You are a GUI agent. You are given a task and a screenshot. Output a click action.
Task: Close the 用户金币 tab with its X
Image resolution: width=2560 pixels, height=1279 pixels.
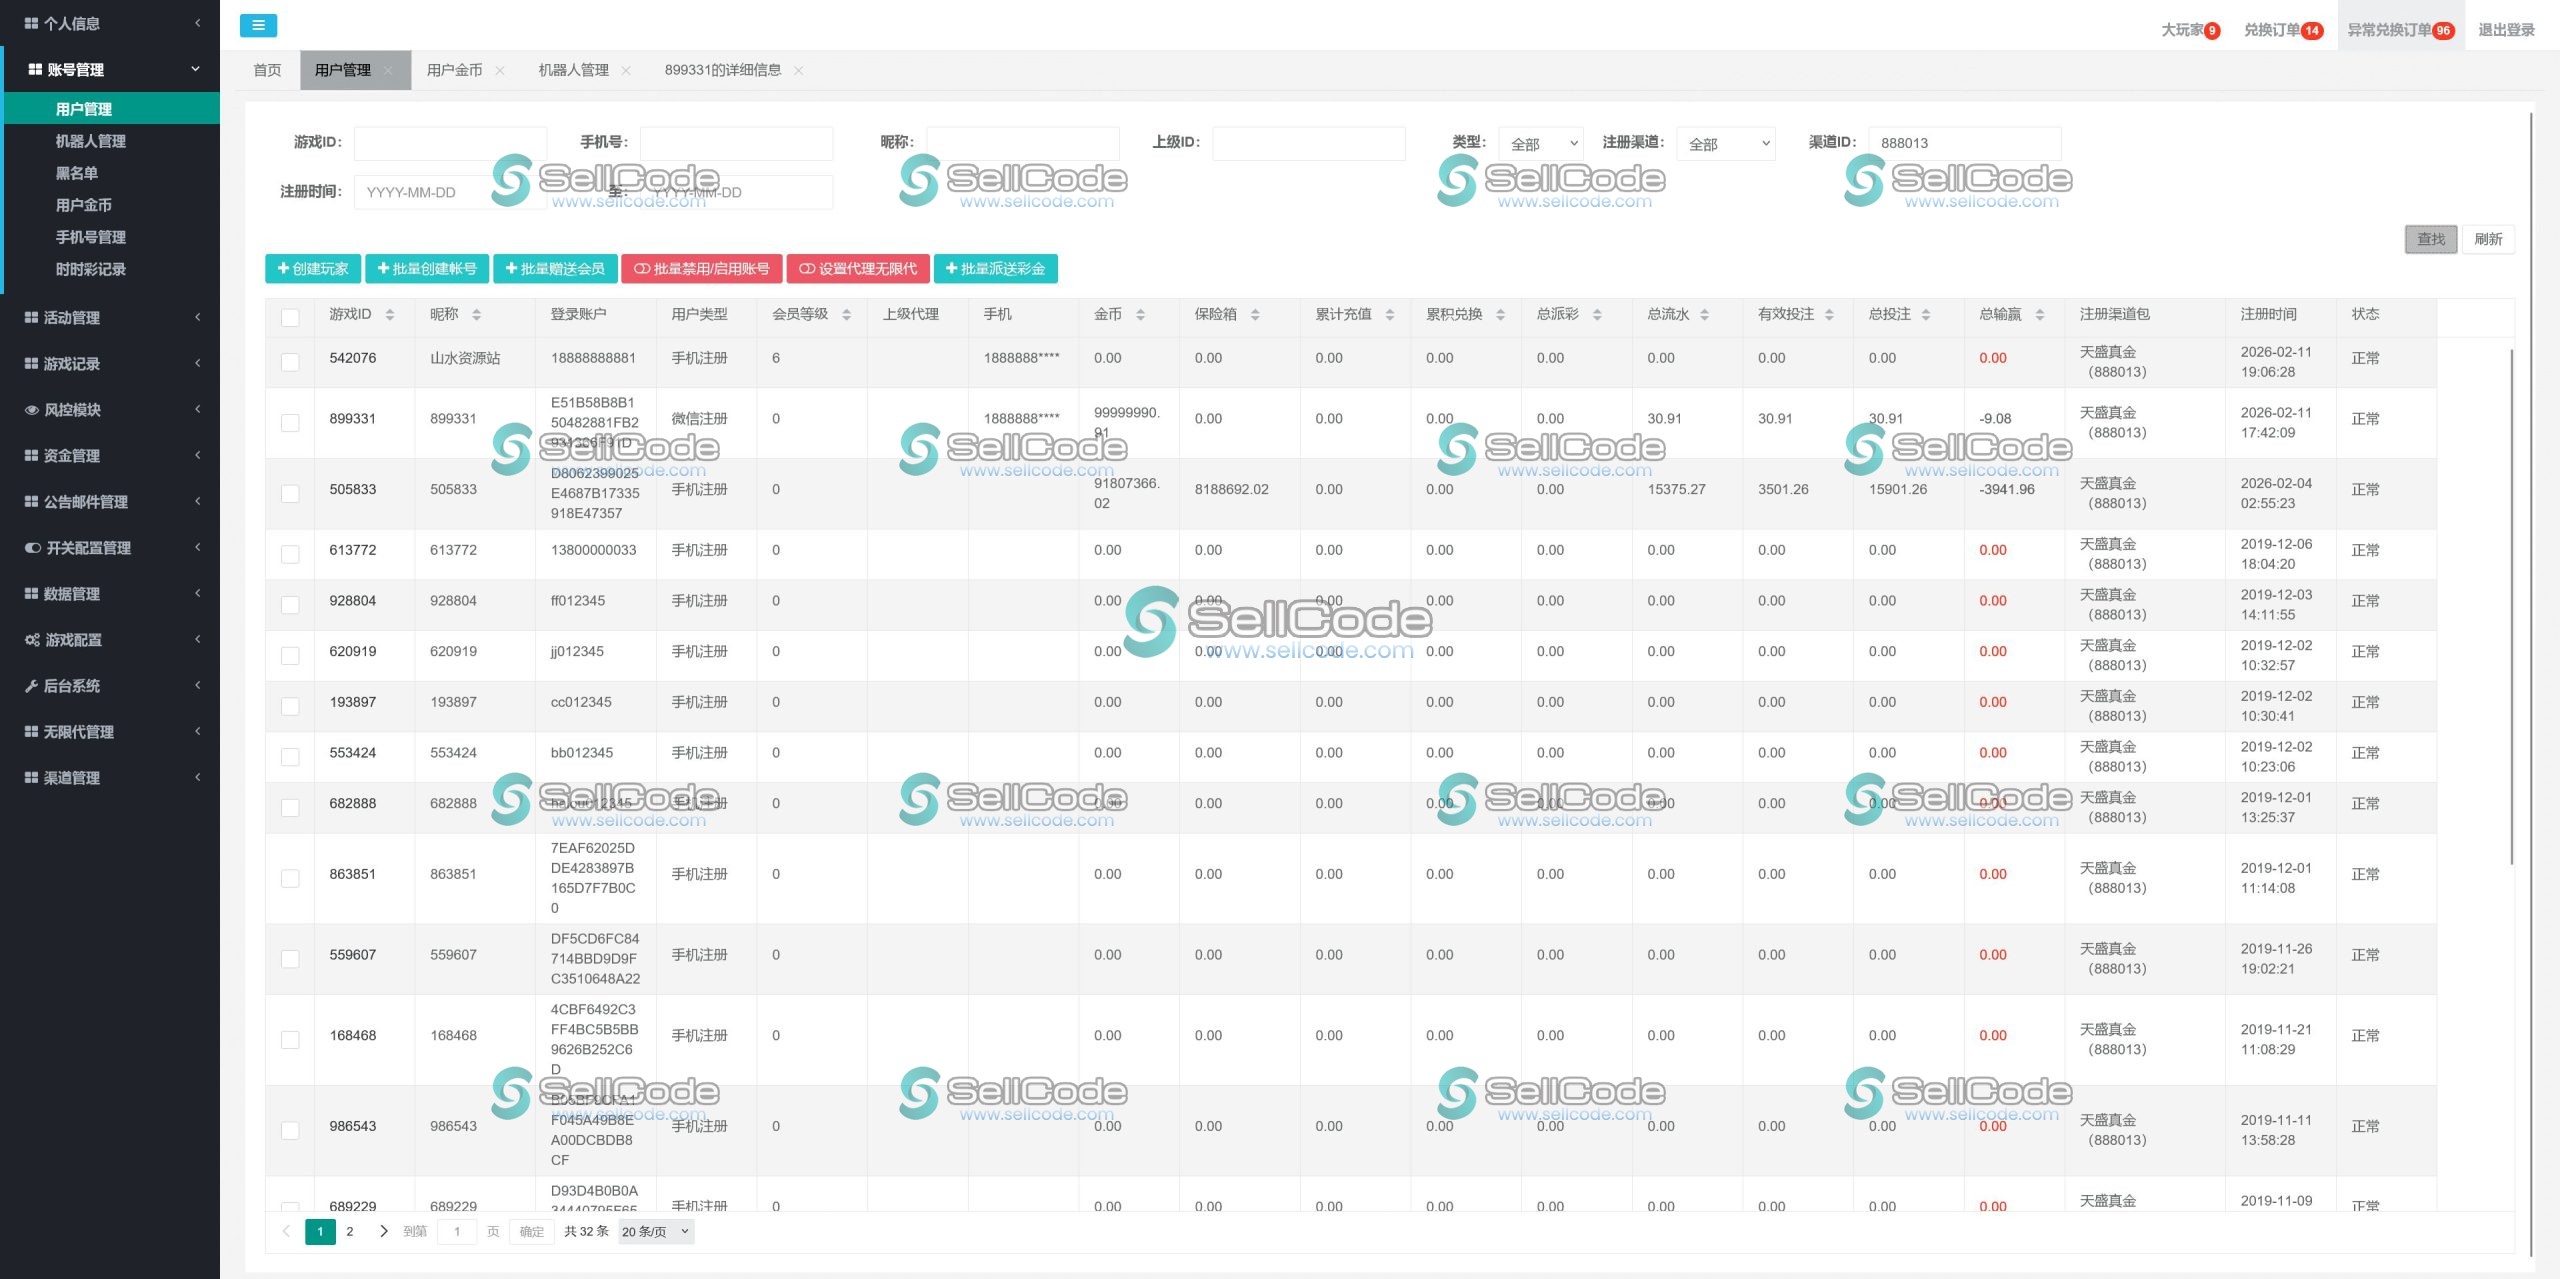[500, 70]
